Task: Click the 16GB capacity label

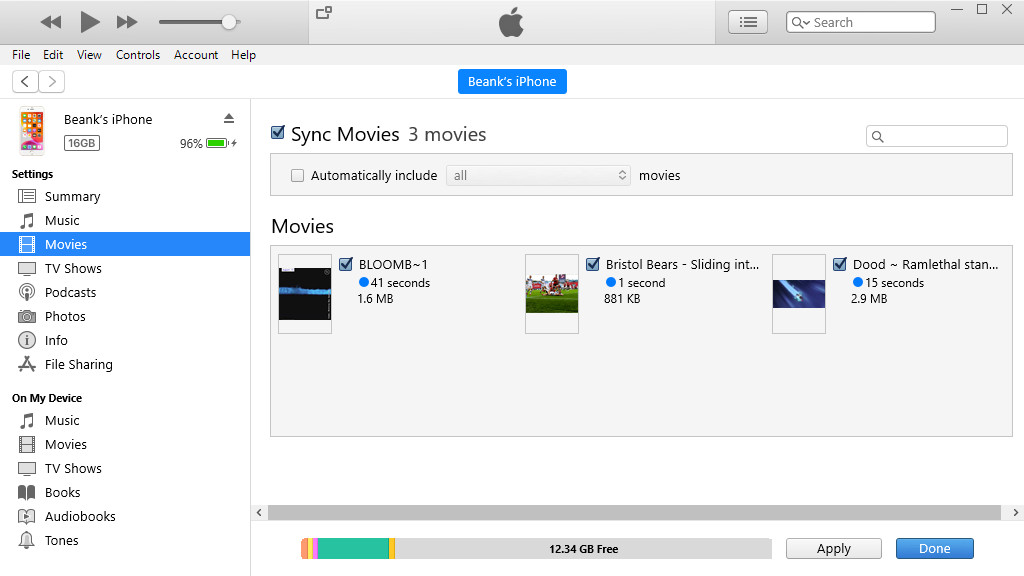Action: 82,143
